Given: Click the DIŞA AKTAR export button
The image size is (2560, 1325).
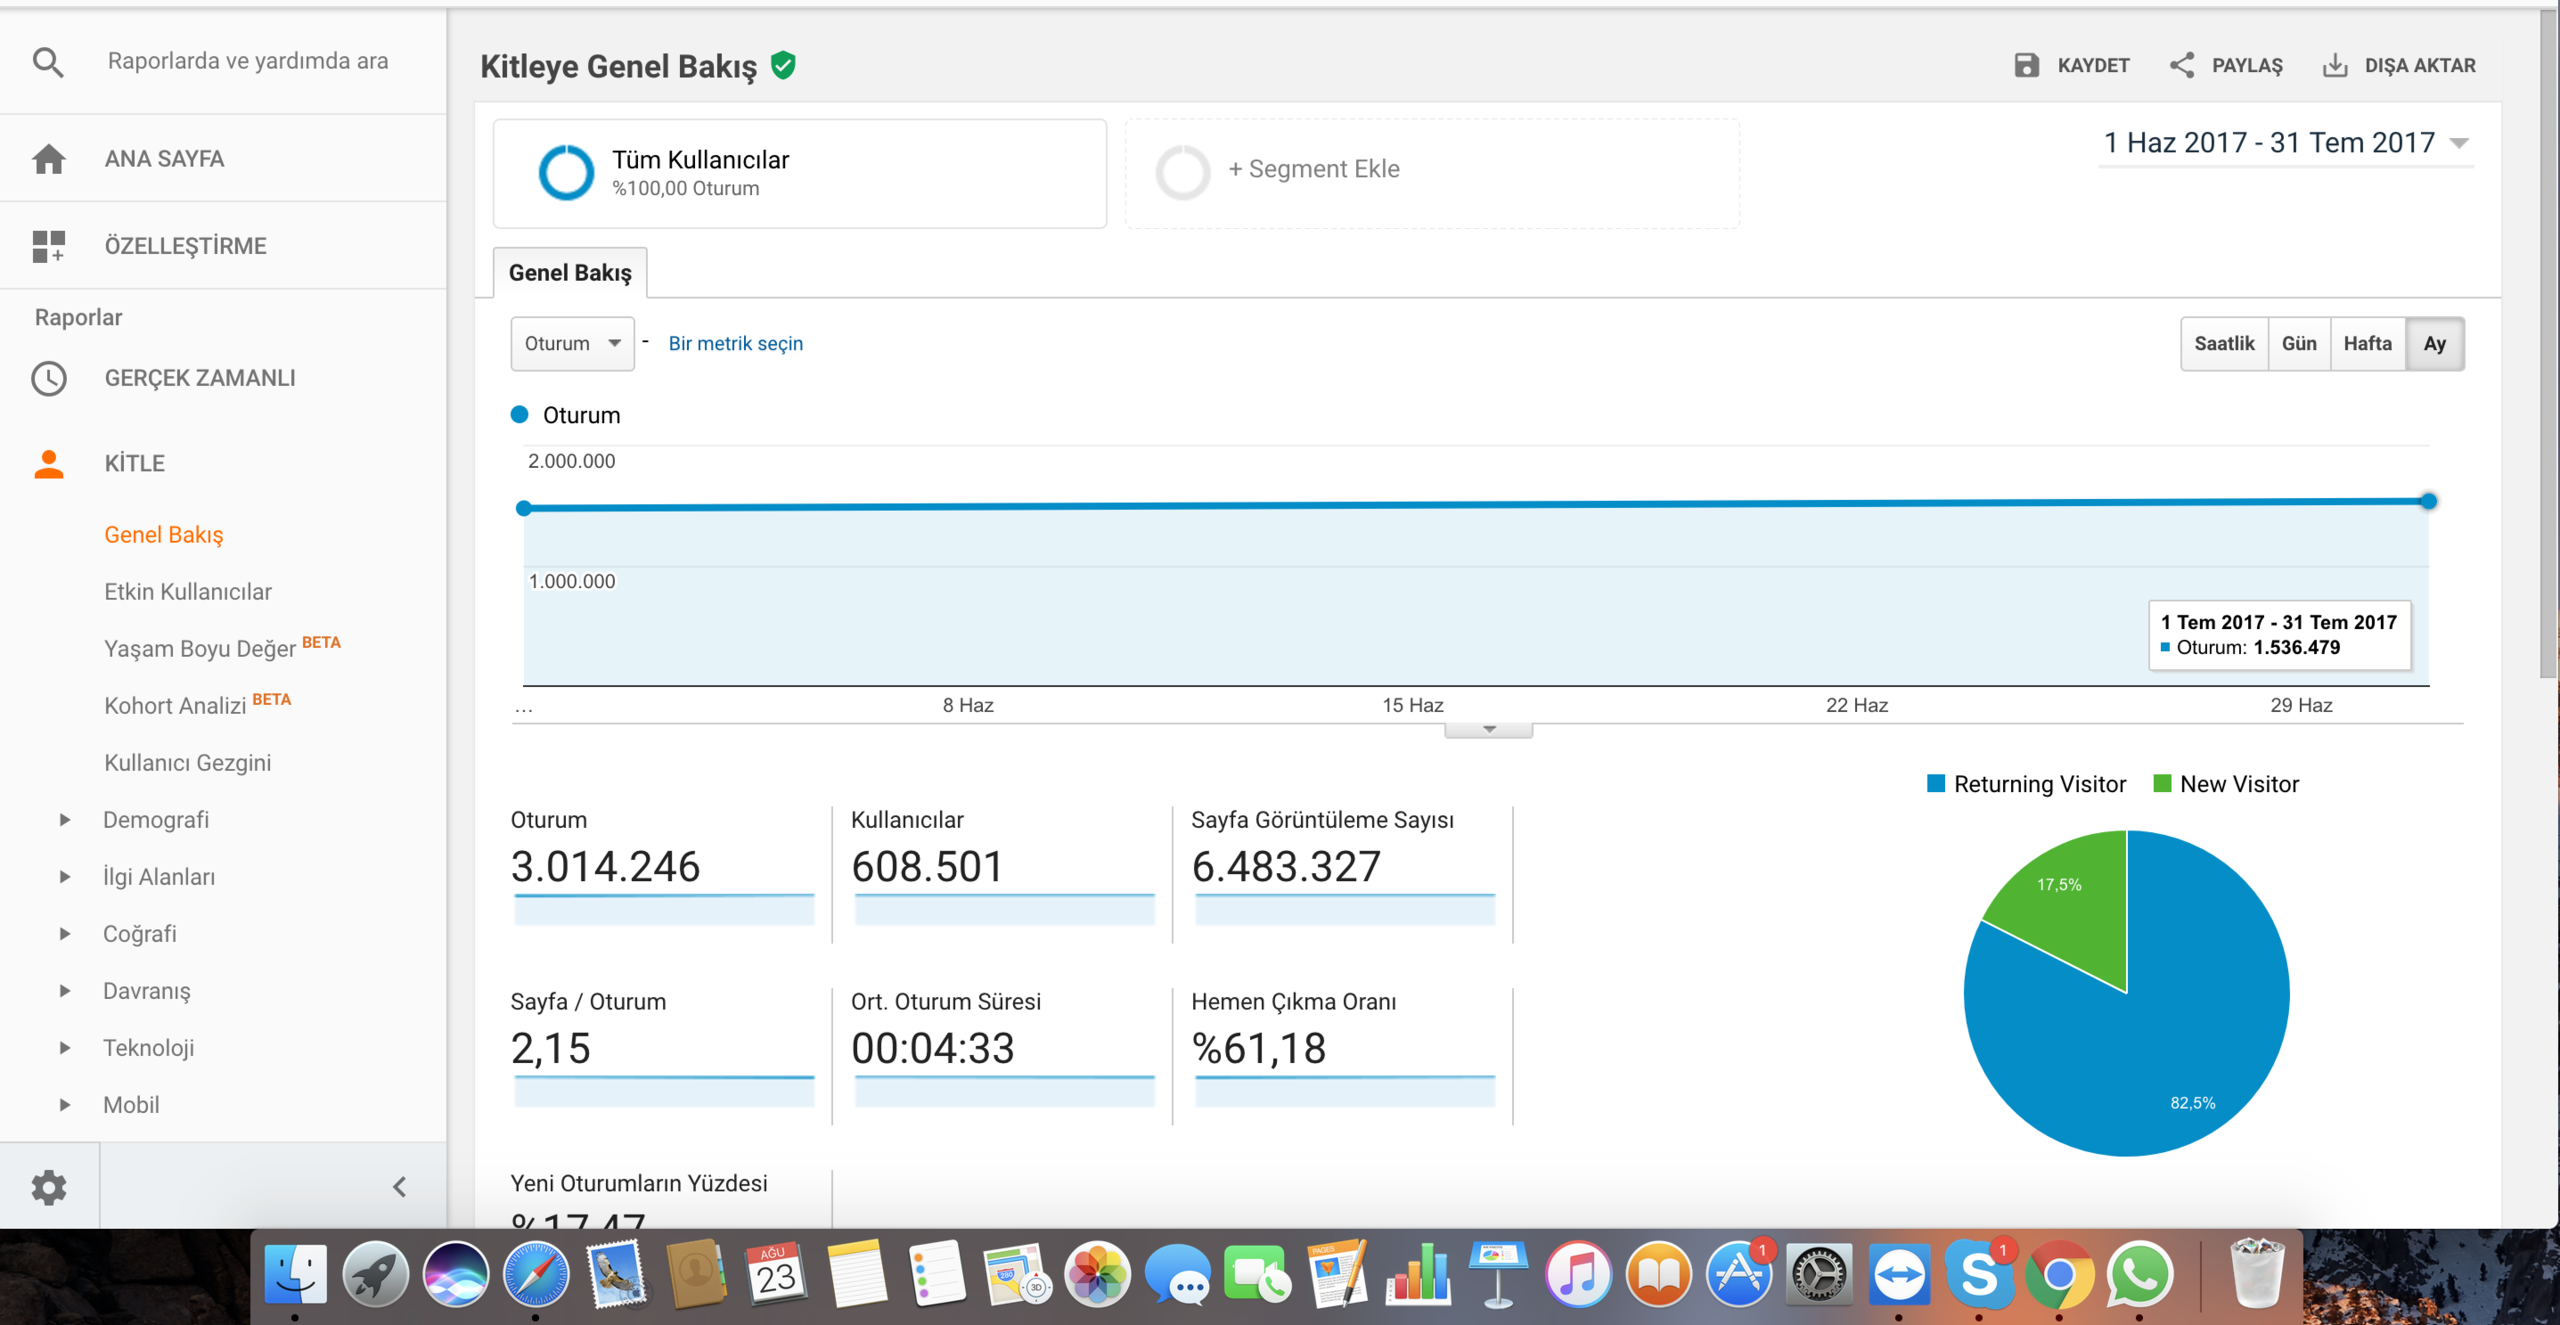Looking at the screenshot, I should click(x=2399, y=66).
